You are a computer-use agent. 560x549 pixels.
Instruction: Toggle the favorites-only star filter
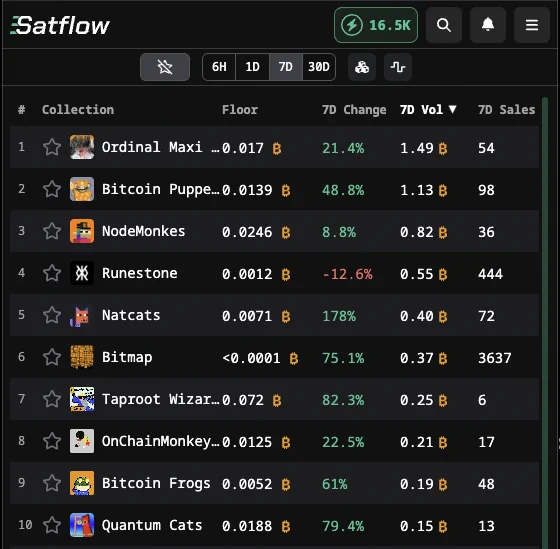click(165, 67)
